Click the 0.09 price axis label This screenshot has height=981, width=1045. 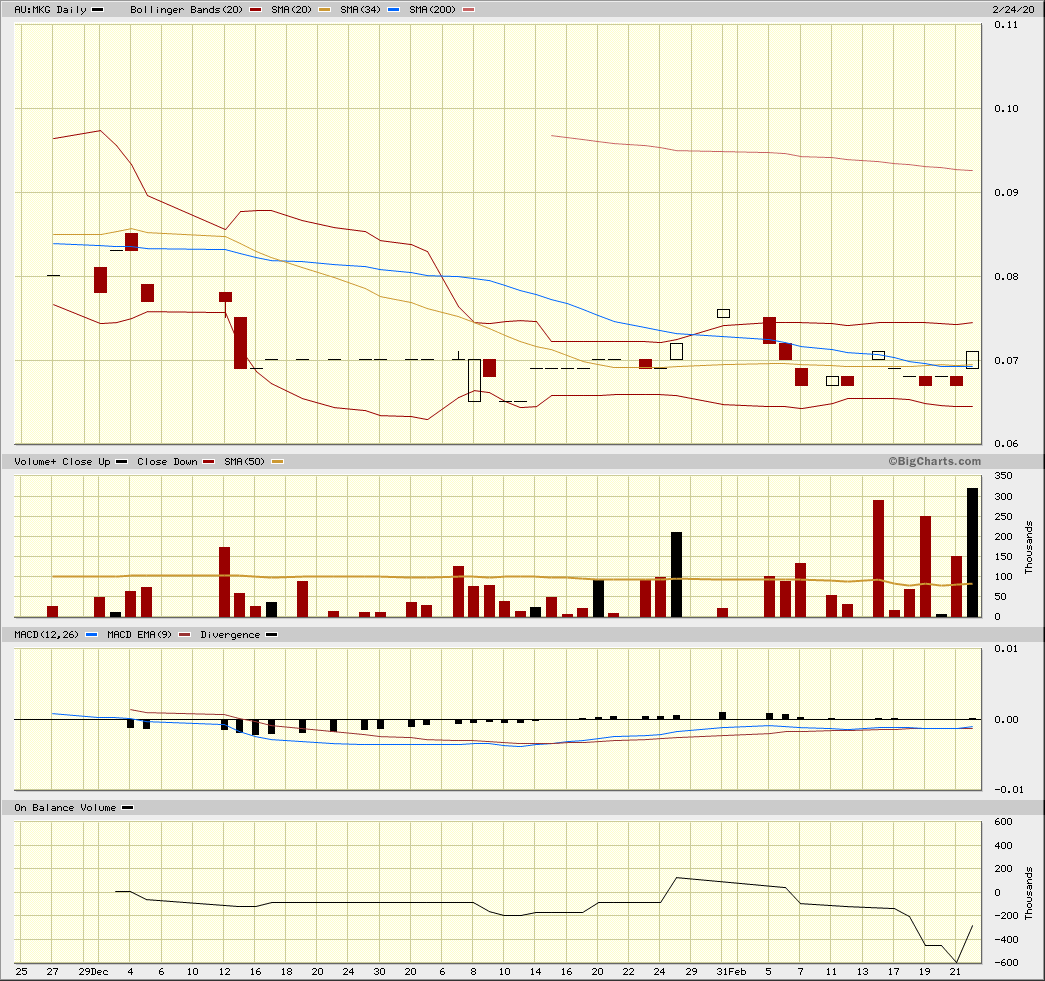(x=1006, y=193)
